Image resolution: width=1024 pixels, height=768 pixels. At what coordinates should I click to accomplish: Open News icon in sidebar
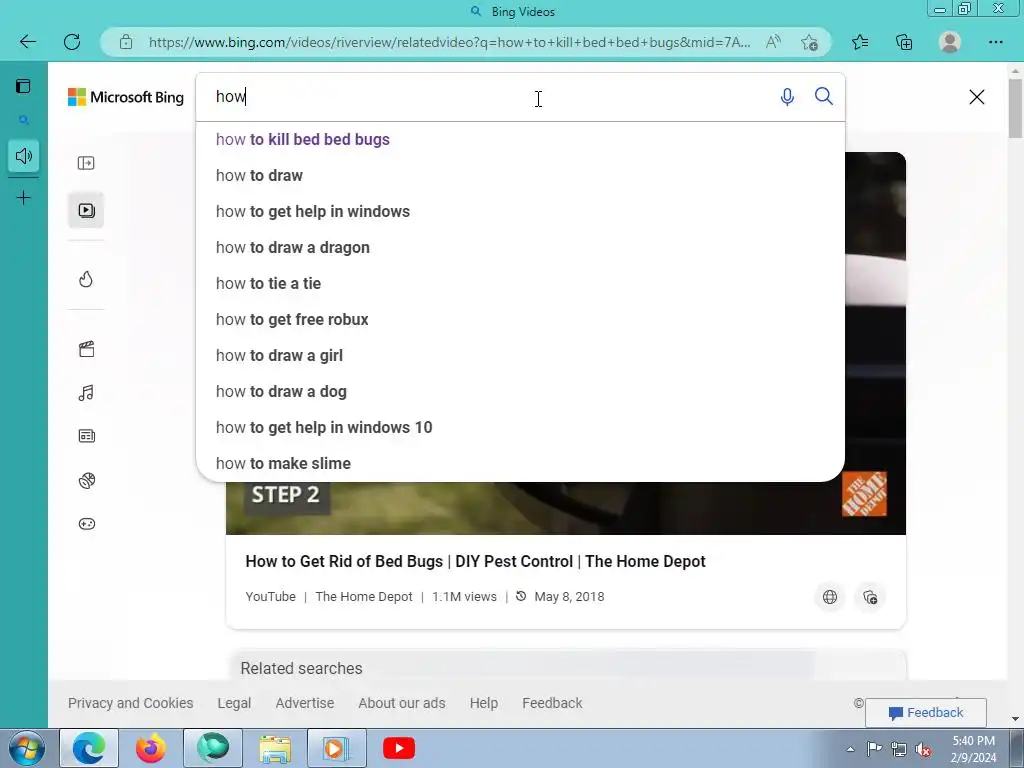[87, 436]
